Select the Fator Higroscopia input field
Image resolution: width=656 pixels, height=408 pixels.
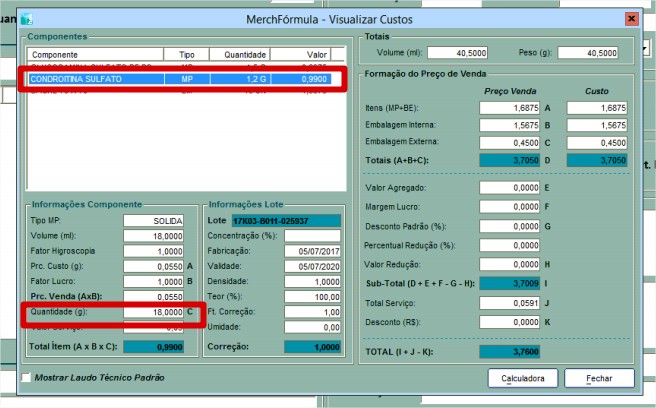point(154,252)
